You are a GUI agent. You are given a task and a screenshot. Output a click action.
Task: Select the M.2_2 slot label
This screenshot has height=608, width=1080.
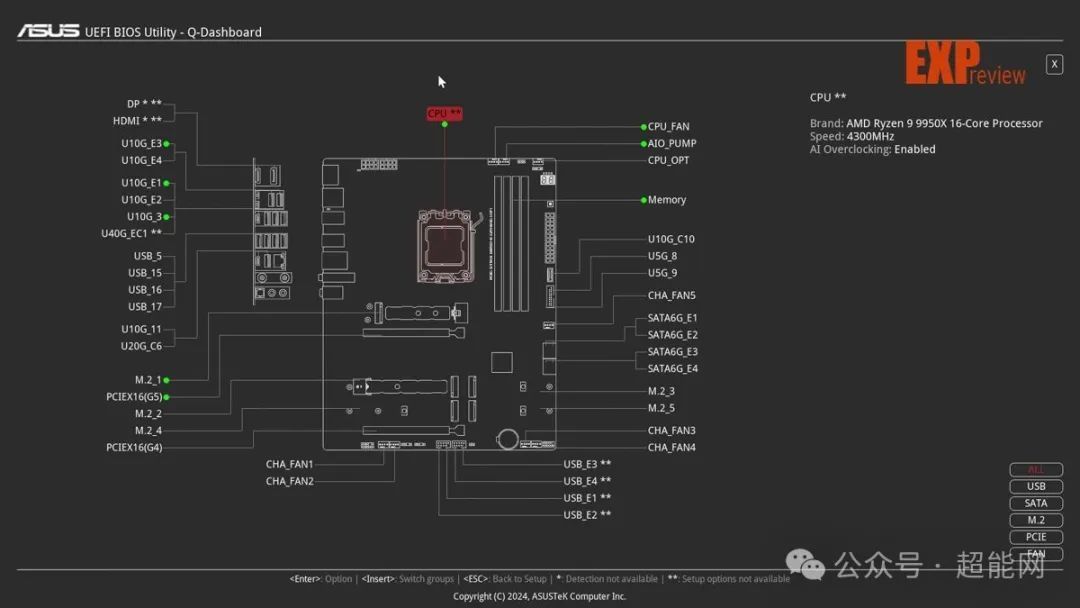point(148,414)
